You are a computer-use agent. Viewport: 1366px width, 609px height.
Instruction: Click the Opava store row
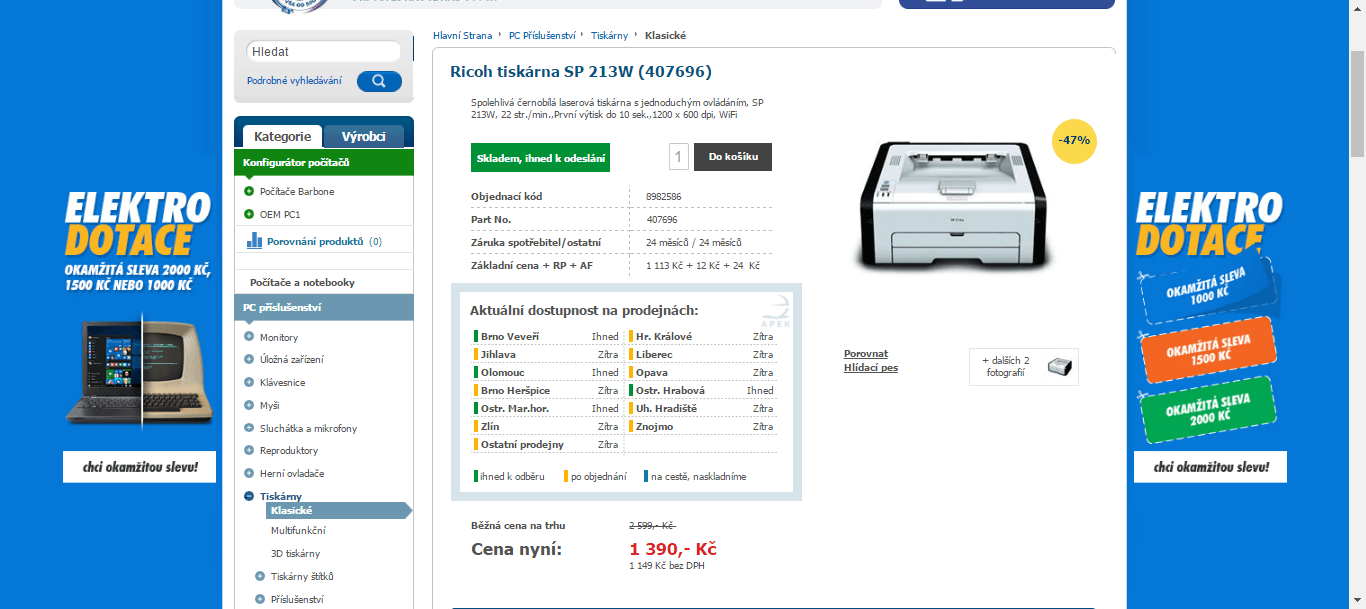coord(701,372)
